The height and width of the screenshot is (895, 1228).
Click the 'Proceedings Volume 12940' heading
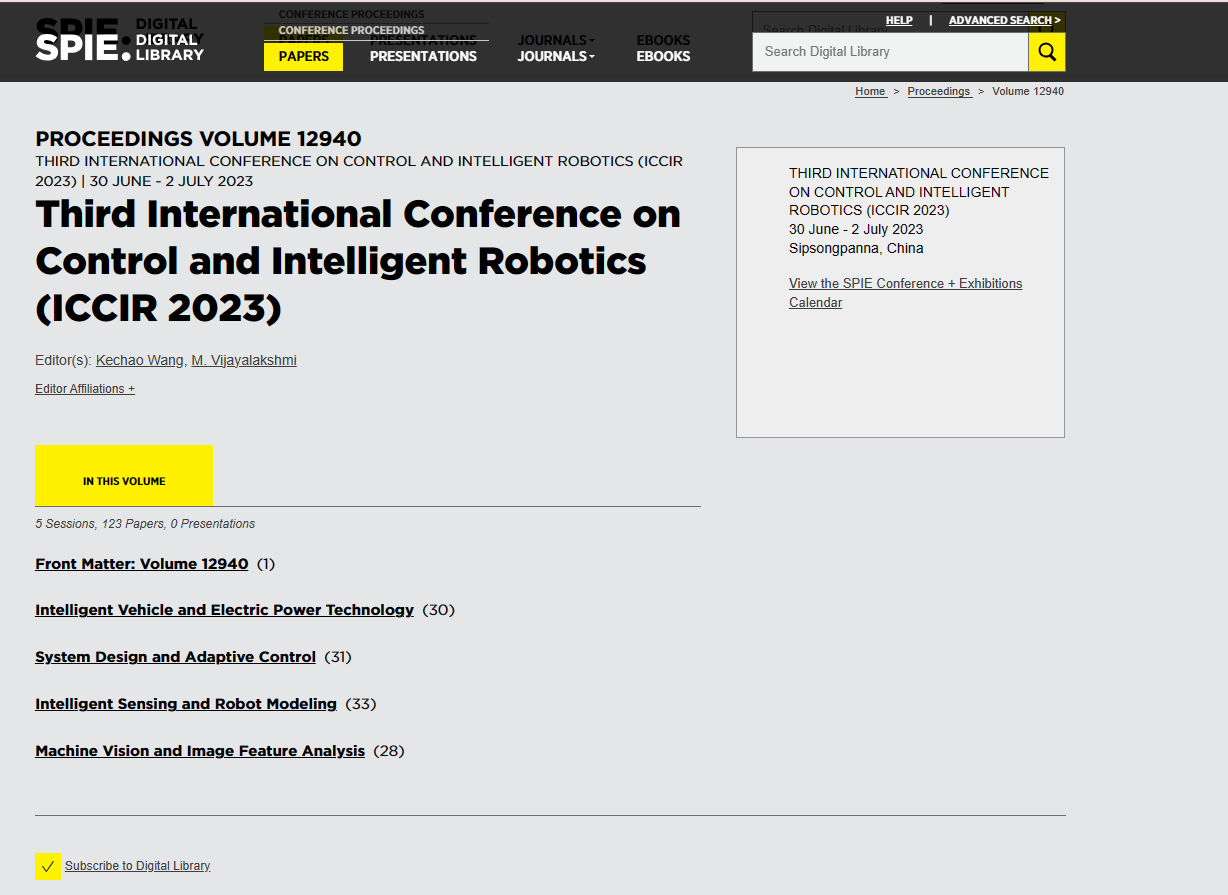click(x=198, y=139)
